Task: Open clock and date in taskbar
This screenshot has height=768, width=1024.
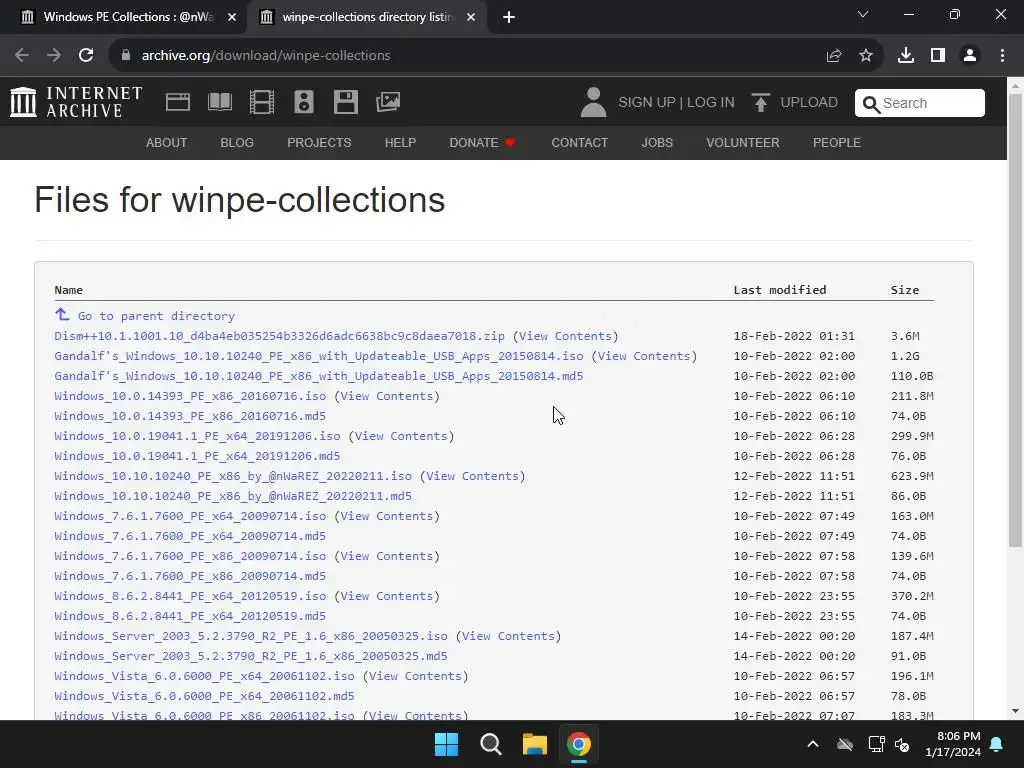Action: (x=953, y=744)
